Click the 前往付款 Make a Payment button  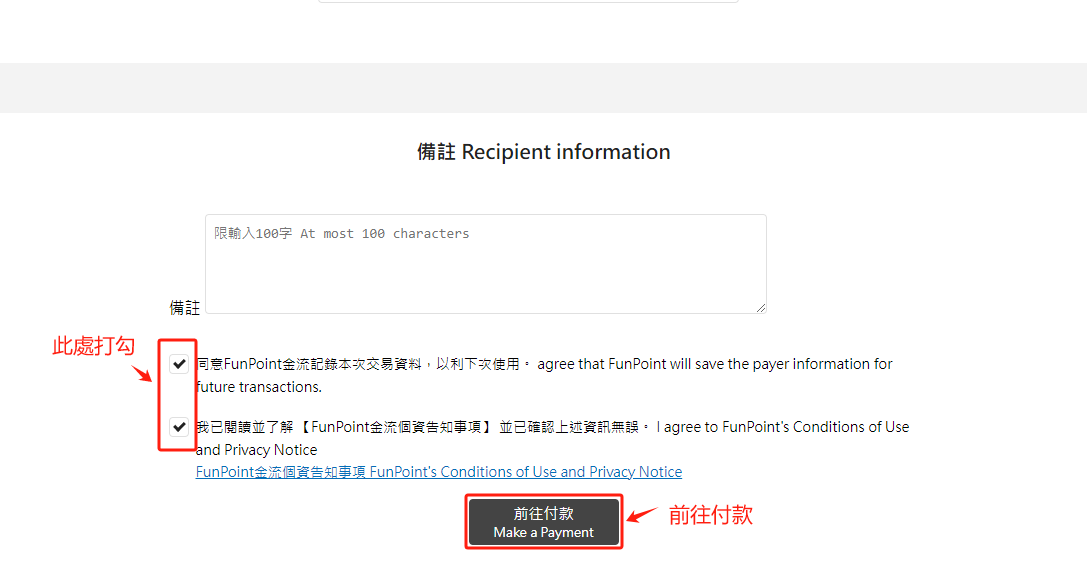[543, 522]
